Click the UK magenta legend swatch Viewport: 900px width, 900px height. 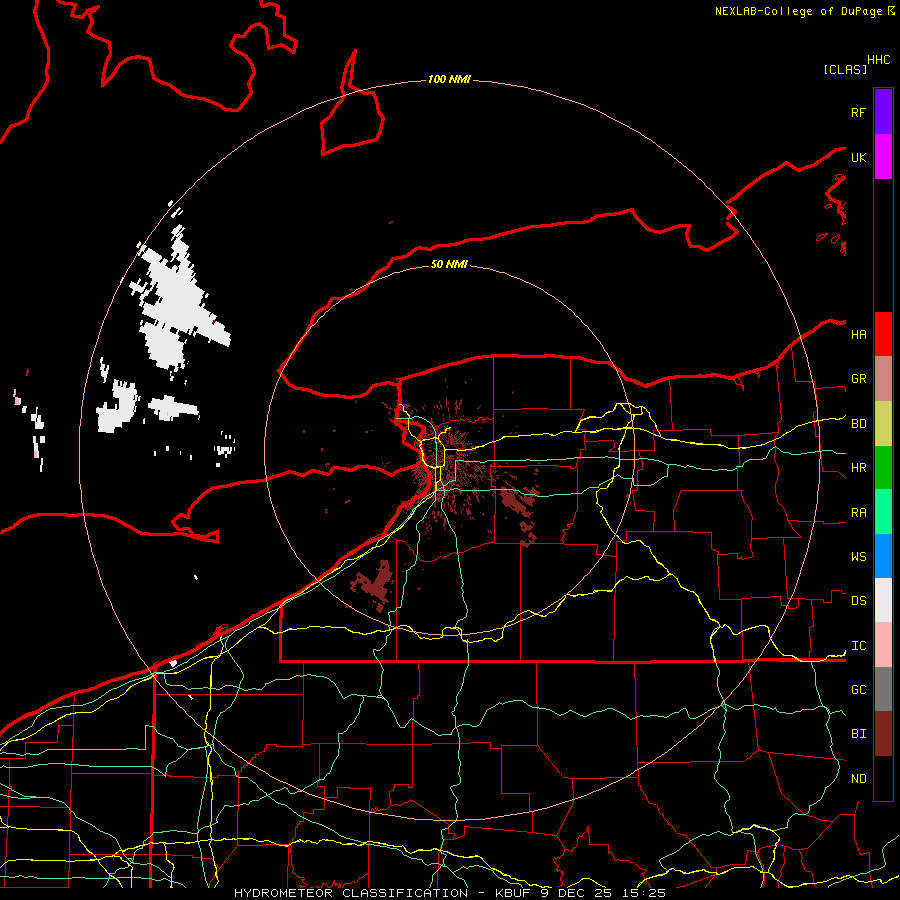point(883,157)
